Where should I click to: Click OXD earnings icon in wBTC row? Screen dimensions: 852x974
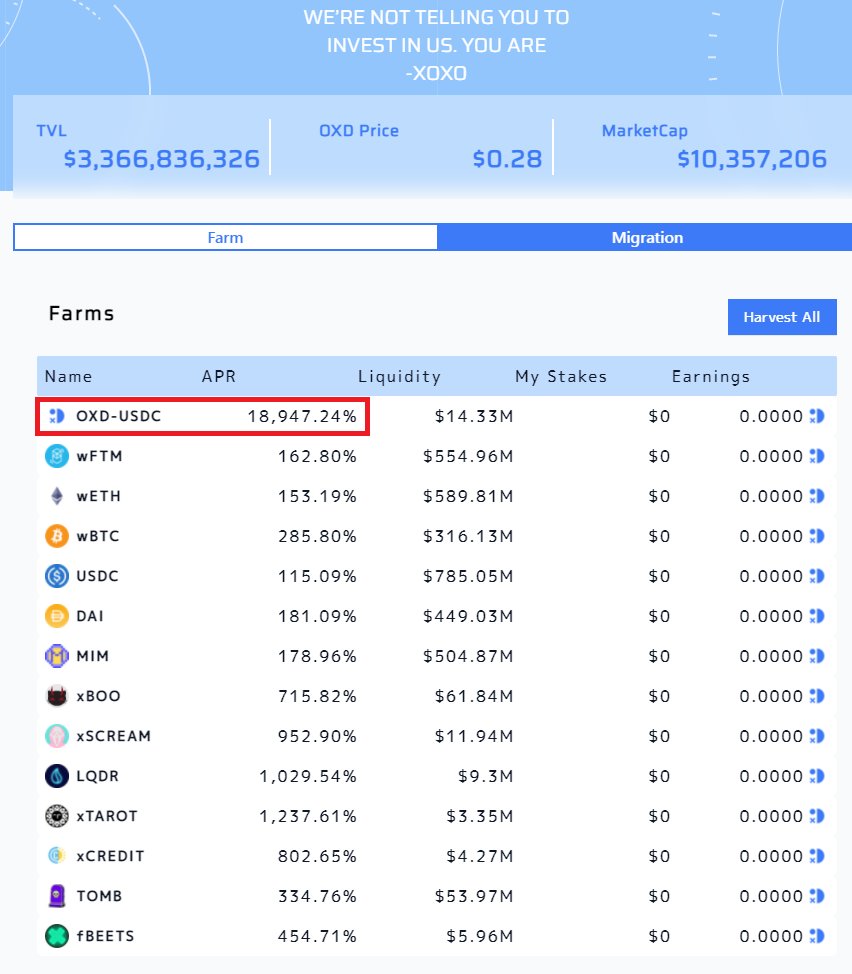pos(817,535)
